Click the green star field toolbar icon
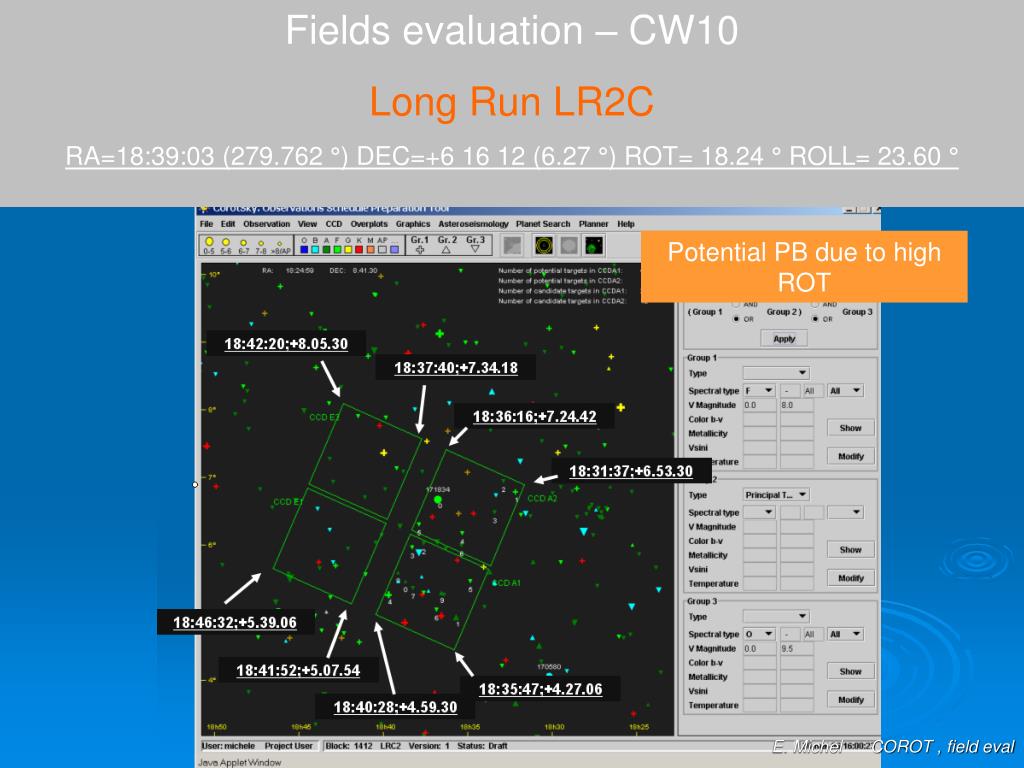1024x768 pixels. (x=594, y=246)
